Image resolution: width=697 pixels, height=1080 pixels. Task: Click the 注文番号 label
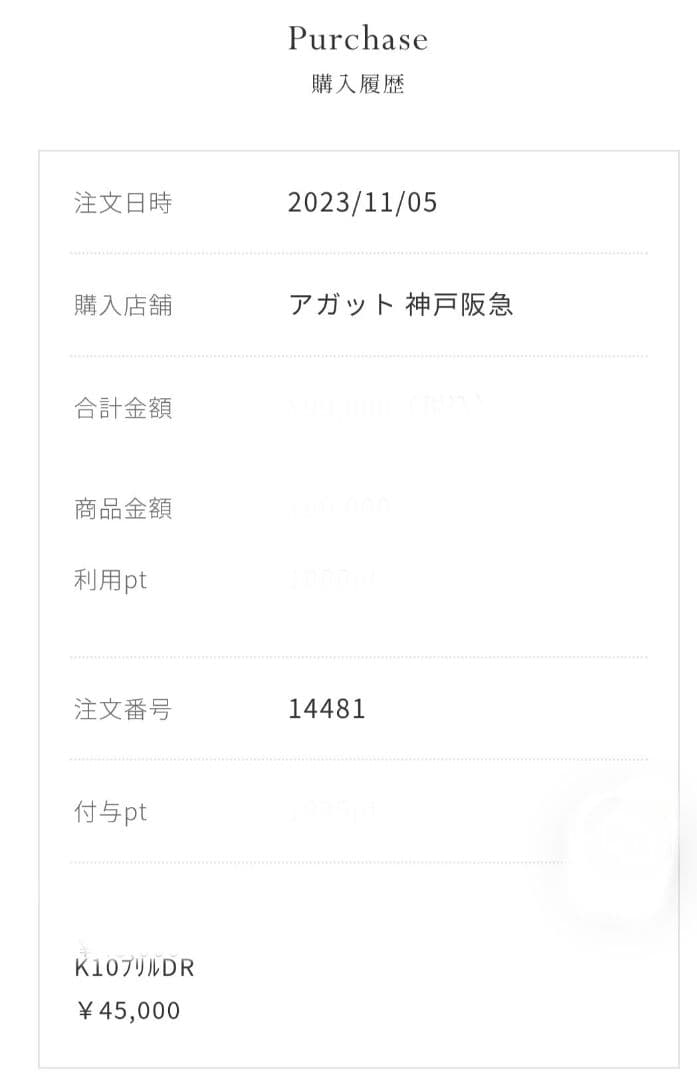pos(123,710)
